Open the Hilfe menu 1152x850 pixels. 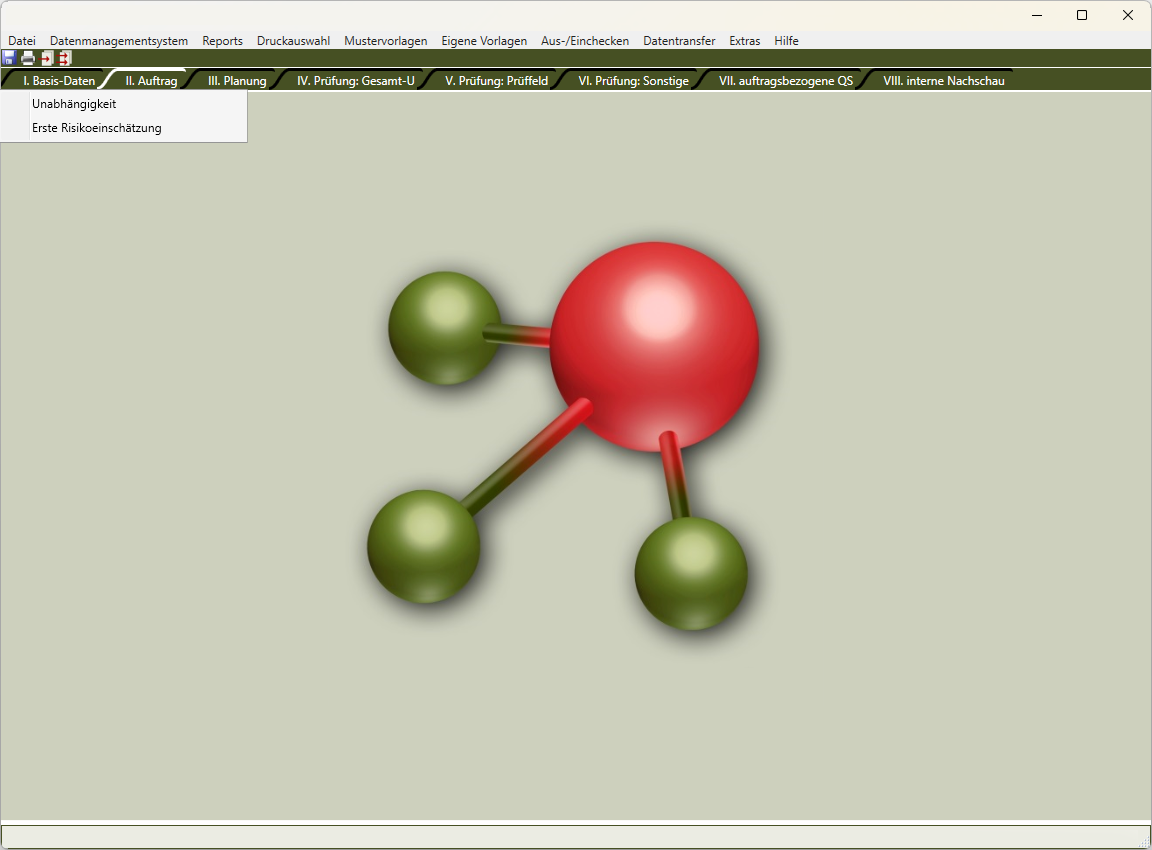(x=786, y=41)
